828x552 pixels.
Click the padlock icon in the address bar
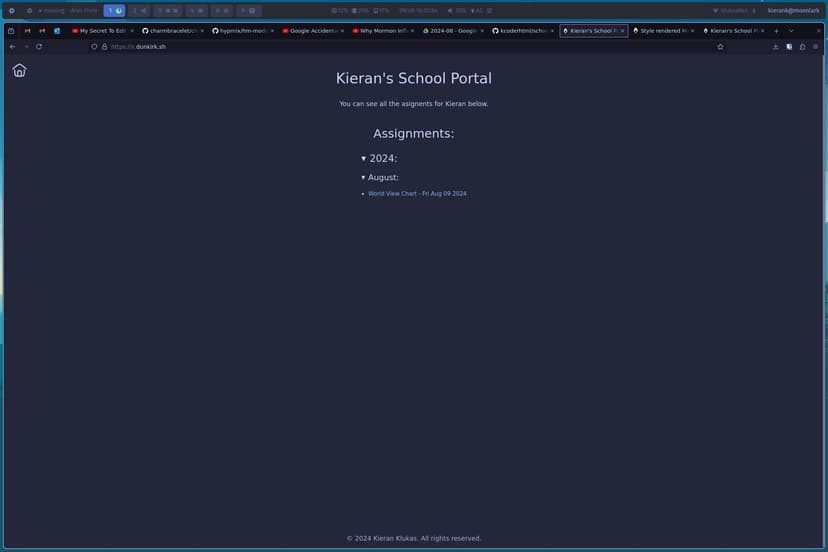[x=104, y=46]
